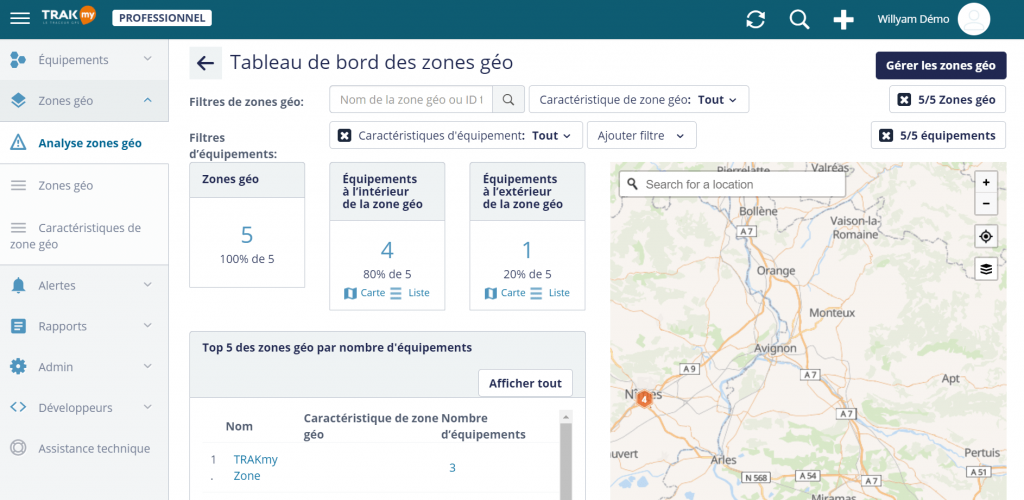Click the Nom de la zone géo input field
This screenshot has height=500, width=1024.
click(411, 100)
